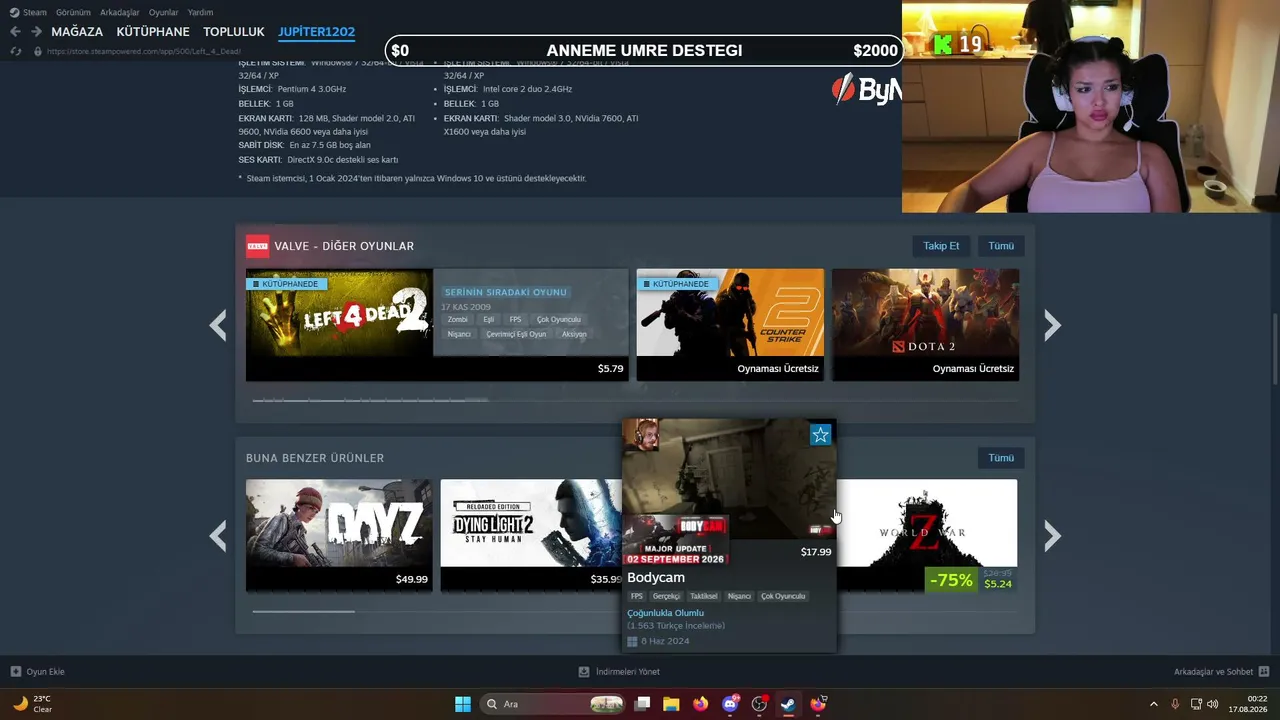This screenshot has width=1280, height=720.
Task: Show previous similar products with left arrow
Action: pos(218,536)
